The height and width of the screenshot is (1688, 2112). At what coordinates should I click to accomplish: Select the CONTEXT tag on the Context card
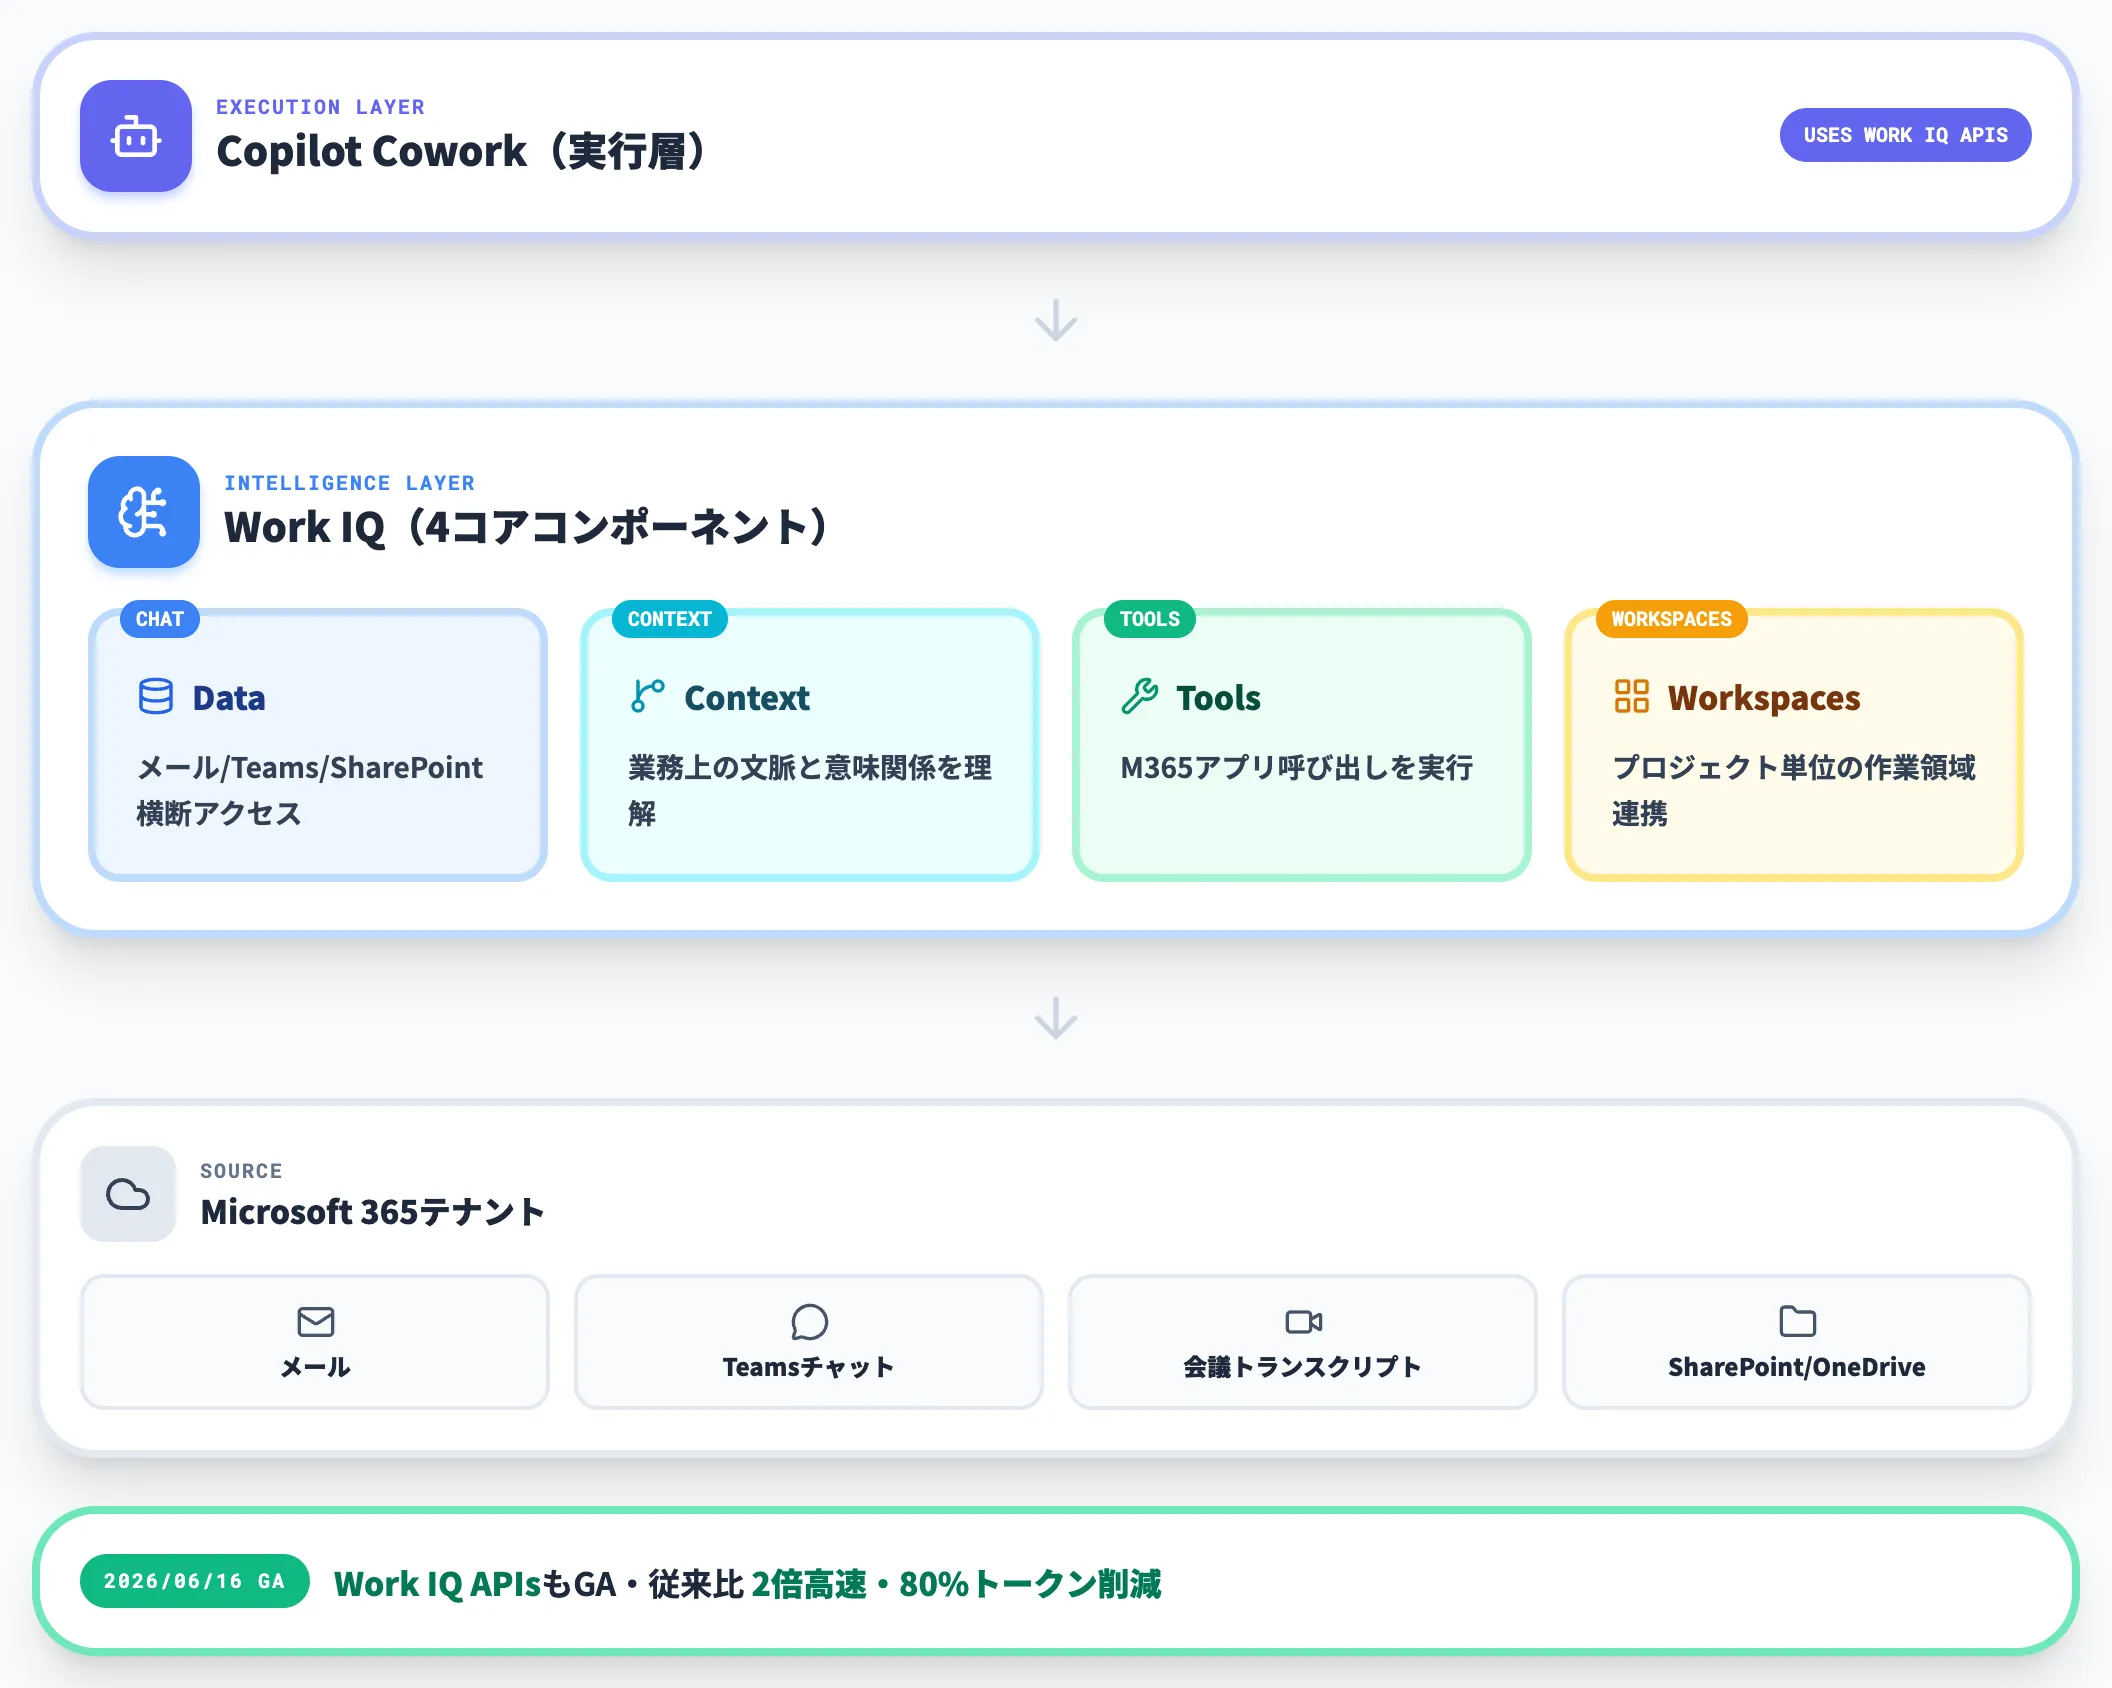pyautogui.click(x=669, y=619)
